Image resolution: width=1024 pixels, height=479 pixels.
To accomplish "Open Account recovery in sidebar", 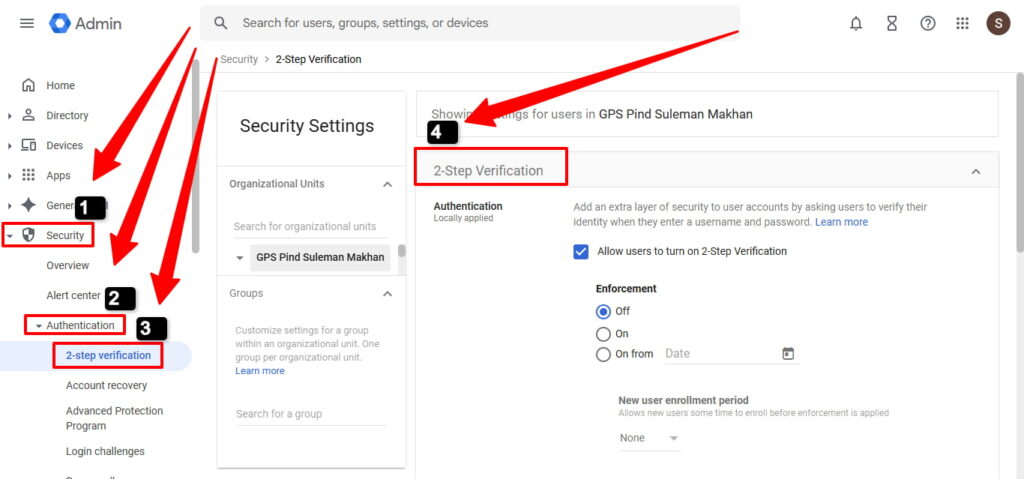I will click(106, 385).
